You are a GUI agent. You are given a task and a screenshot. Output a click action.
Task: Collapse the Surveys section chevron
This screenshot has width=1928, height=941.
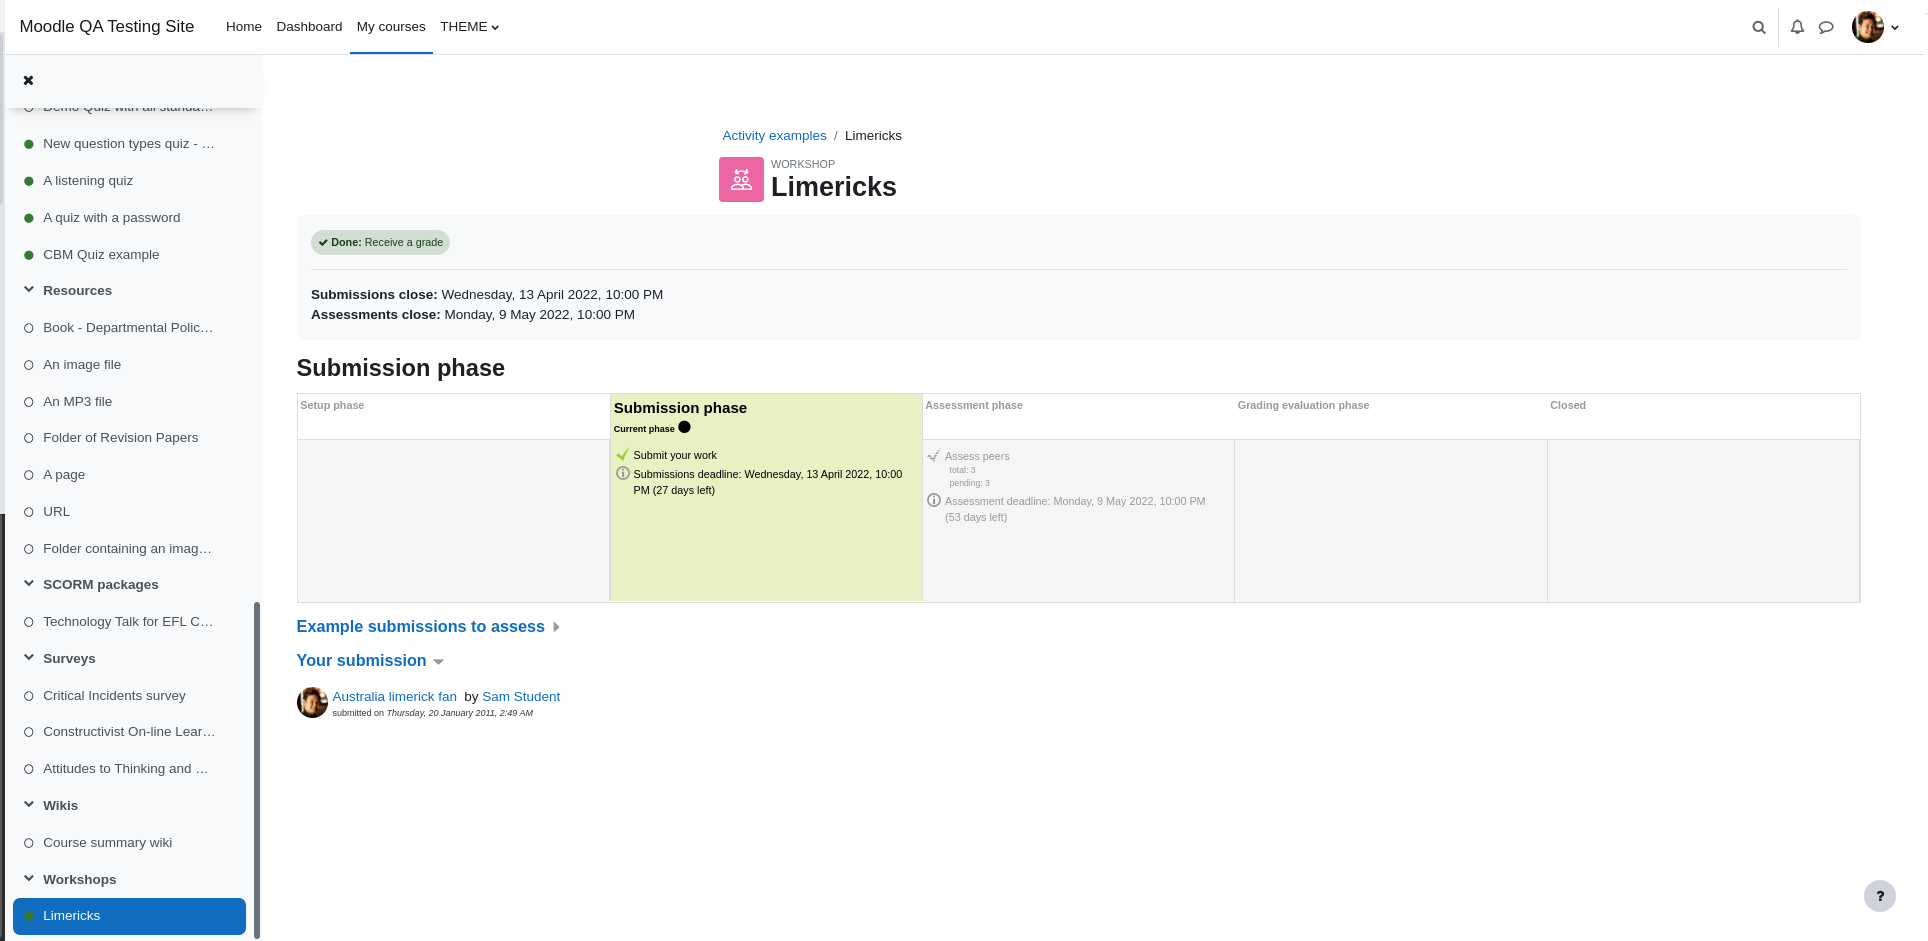[x=29, y=658]
